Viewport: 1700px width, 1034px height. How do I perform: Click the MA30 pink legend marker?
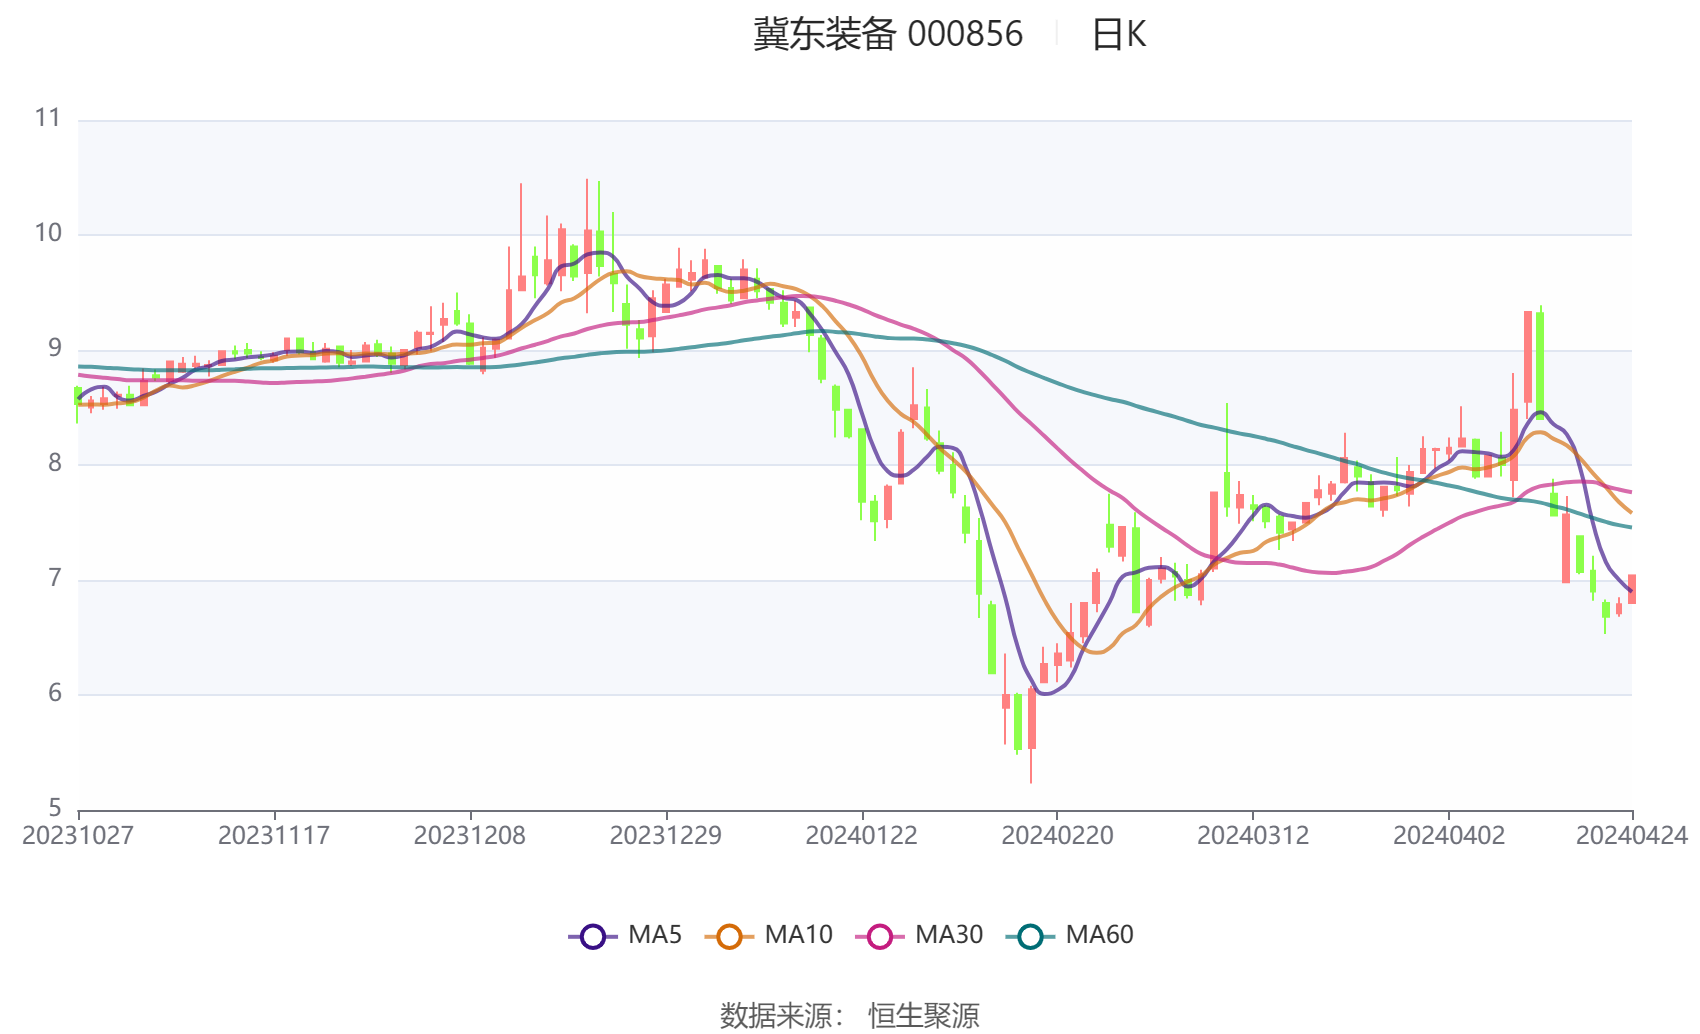(880, 936)
